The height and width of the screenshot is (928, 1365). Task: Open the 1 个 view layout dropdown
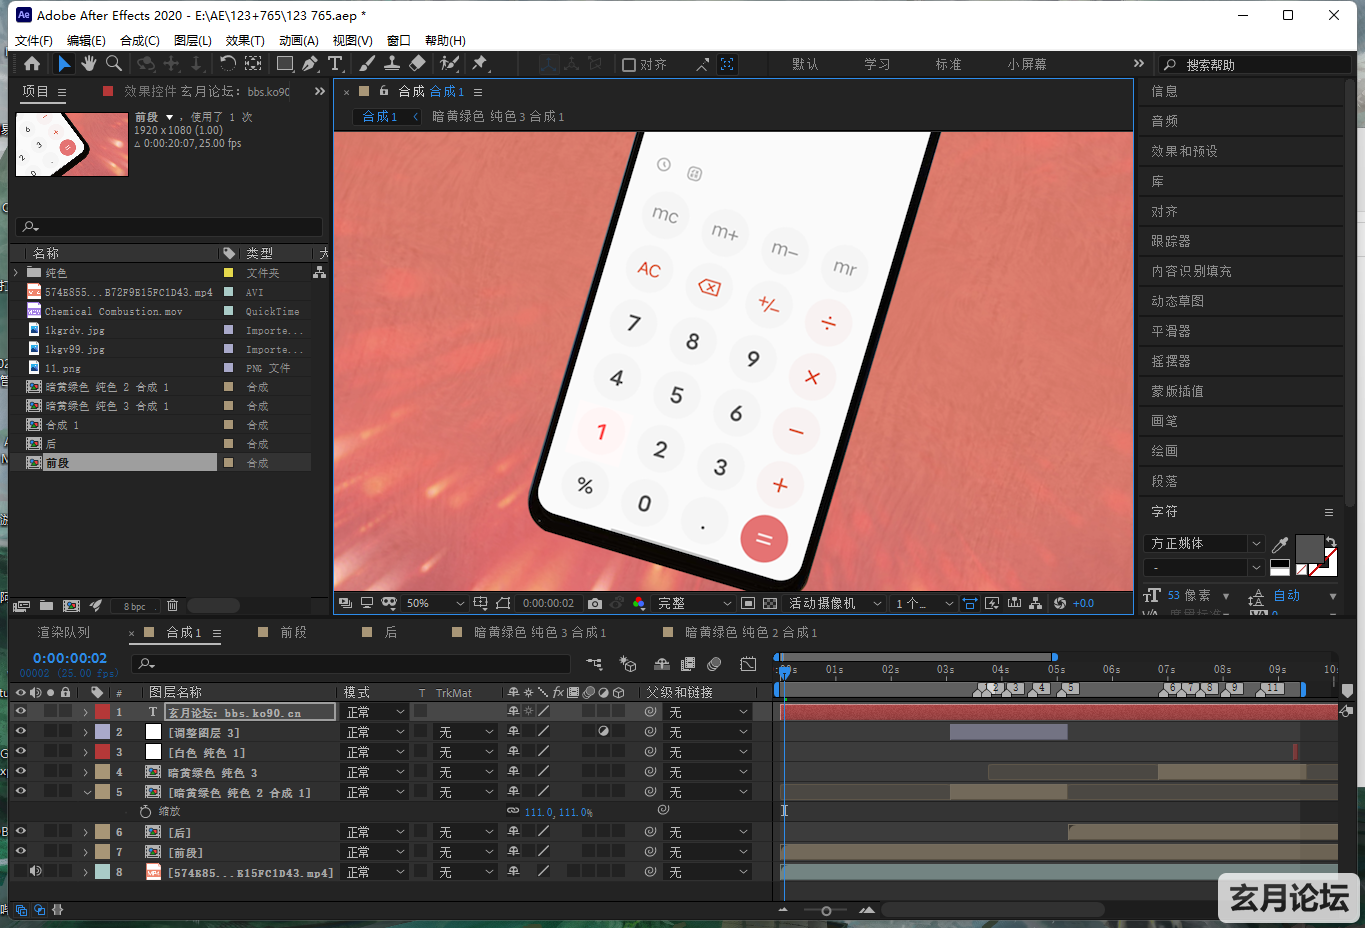[x=923, y=603]
